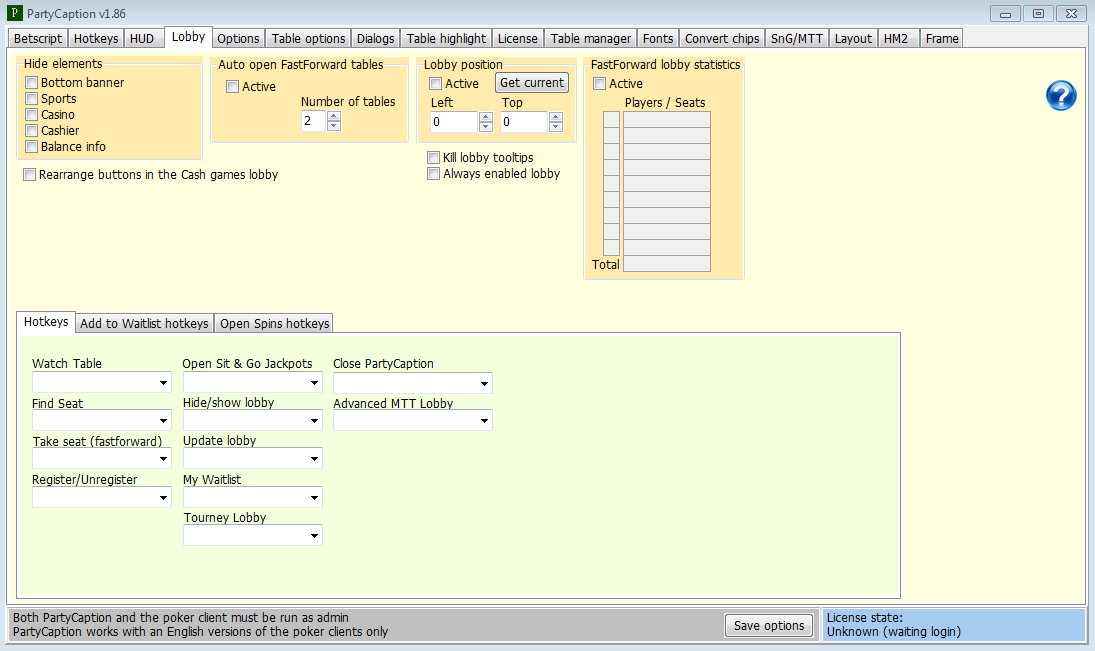This screenshot has height=651, width=1095.
Task: Click the Total Players / Seats field
Action: 667,264
